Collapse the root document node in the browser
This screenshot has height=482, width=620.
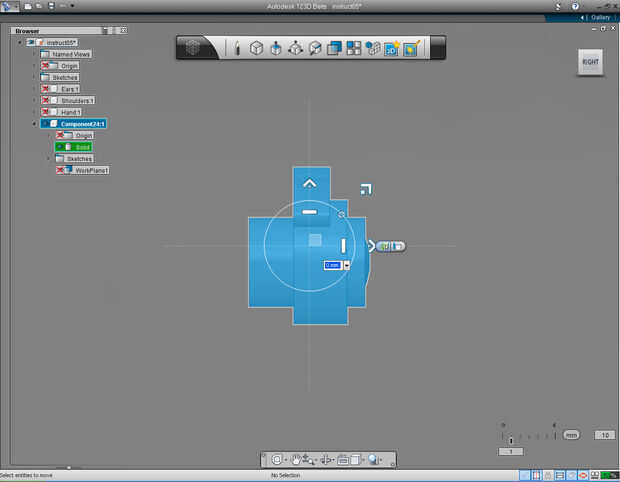pyautogui.click(x=20, y=42)
